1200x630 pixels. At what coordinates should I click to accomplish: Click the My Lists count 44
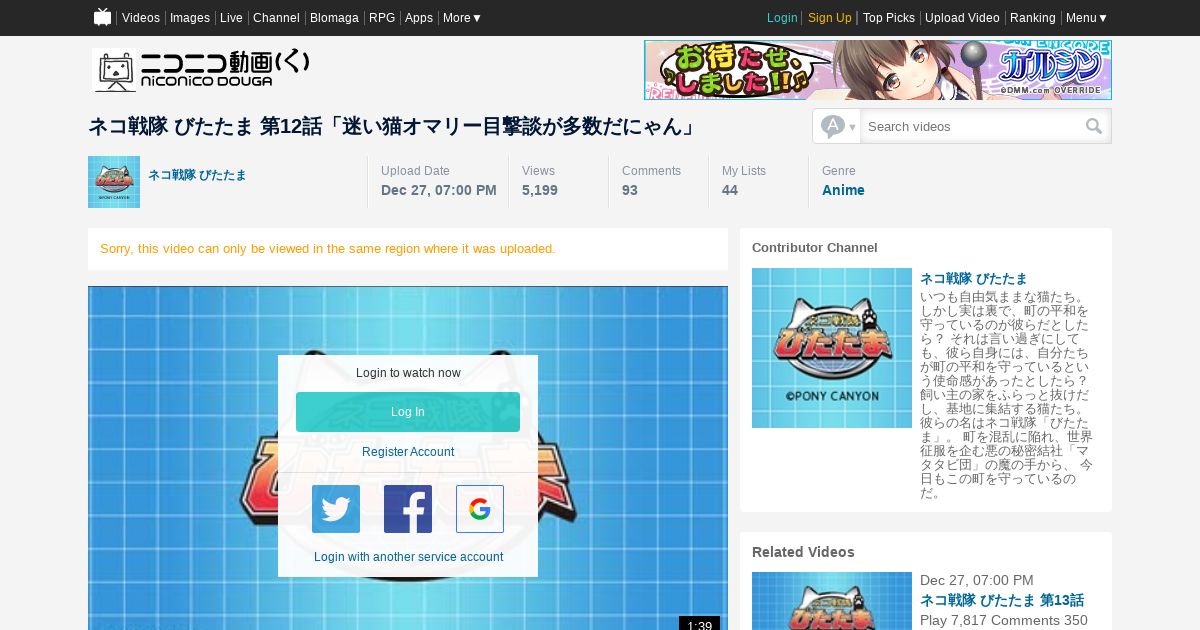[730, 190]
